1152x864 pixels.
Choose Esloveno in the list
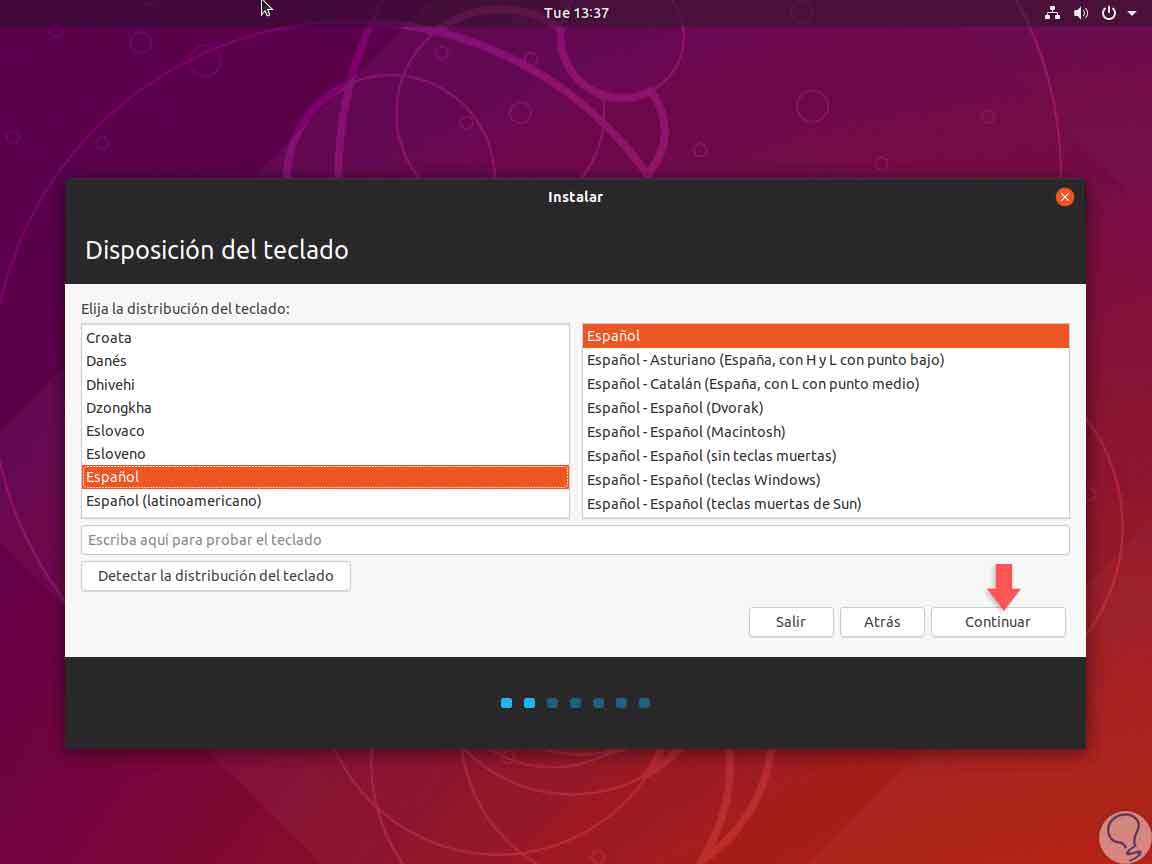tap(325, 454)
